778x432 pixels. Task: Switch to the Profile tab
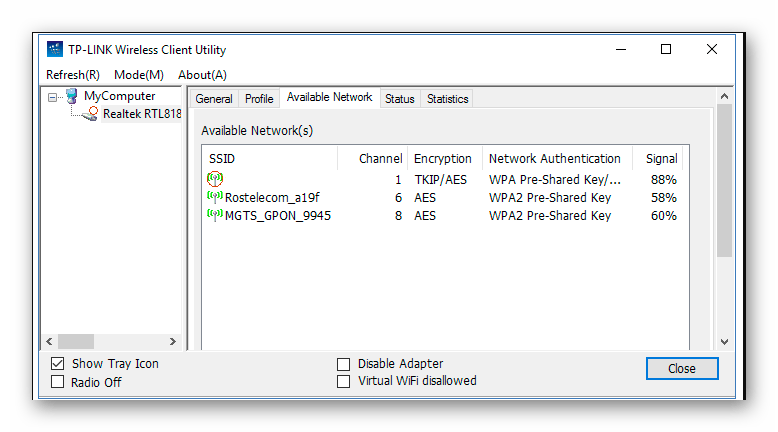coord(259,99)
